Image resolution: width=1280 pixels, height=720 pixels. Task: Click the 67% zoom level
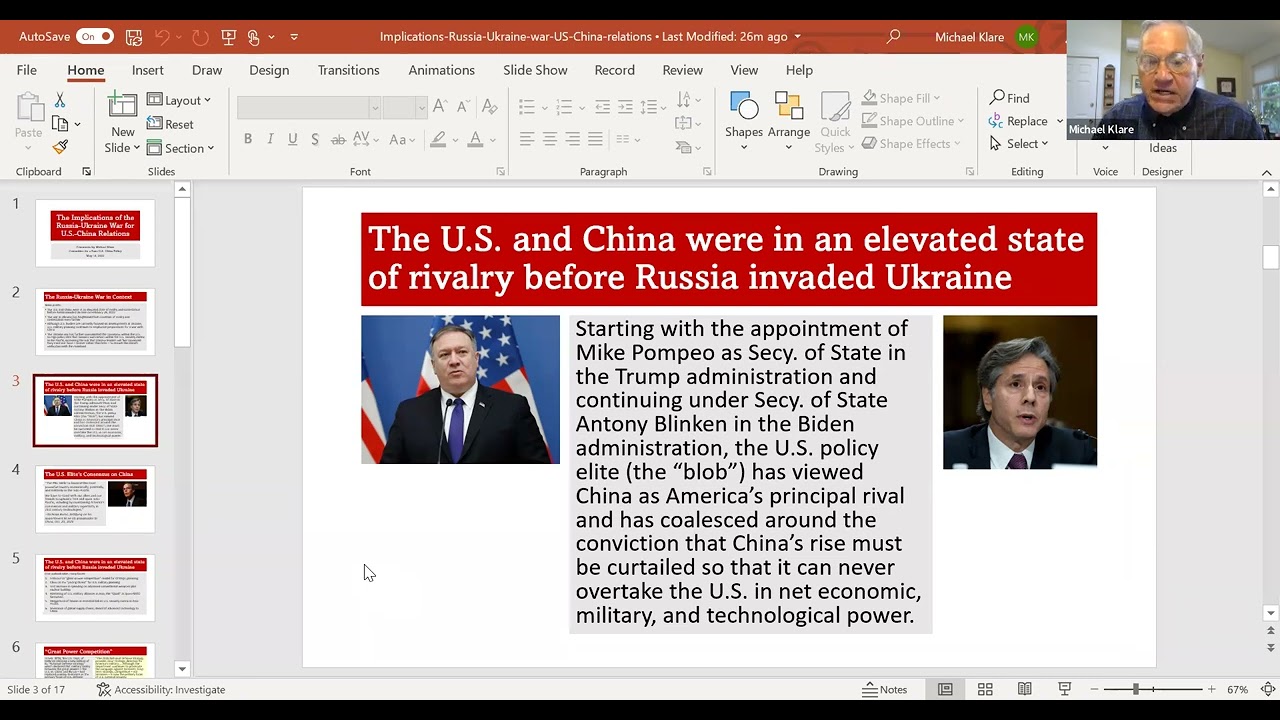click(x=1237, y=689)
